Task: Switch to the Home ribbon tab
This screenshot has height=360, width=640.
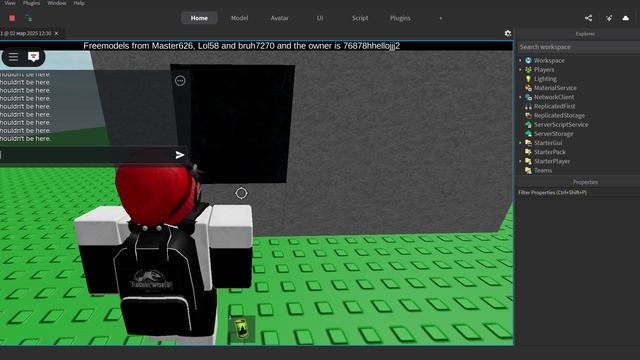Action: [x=199, y=18]
